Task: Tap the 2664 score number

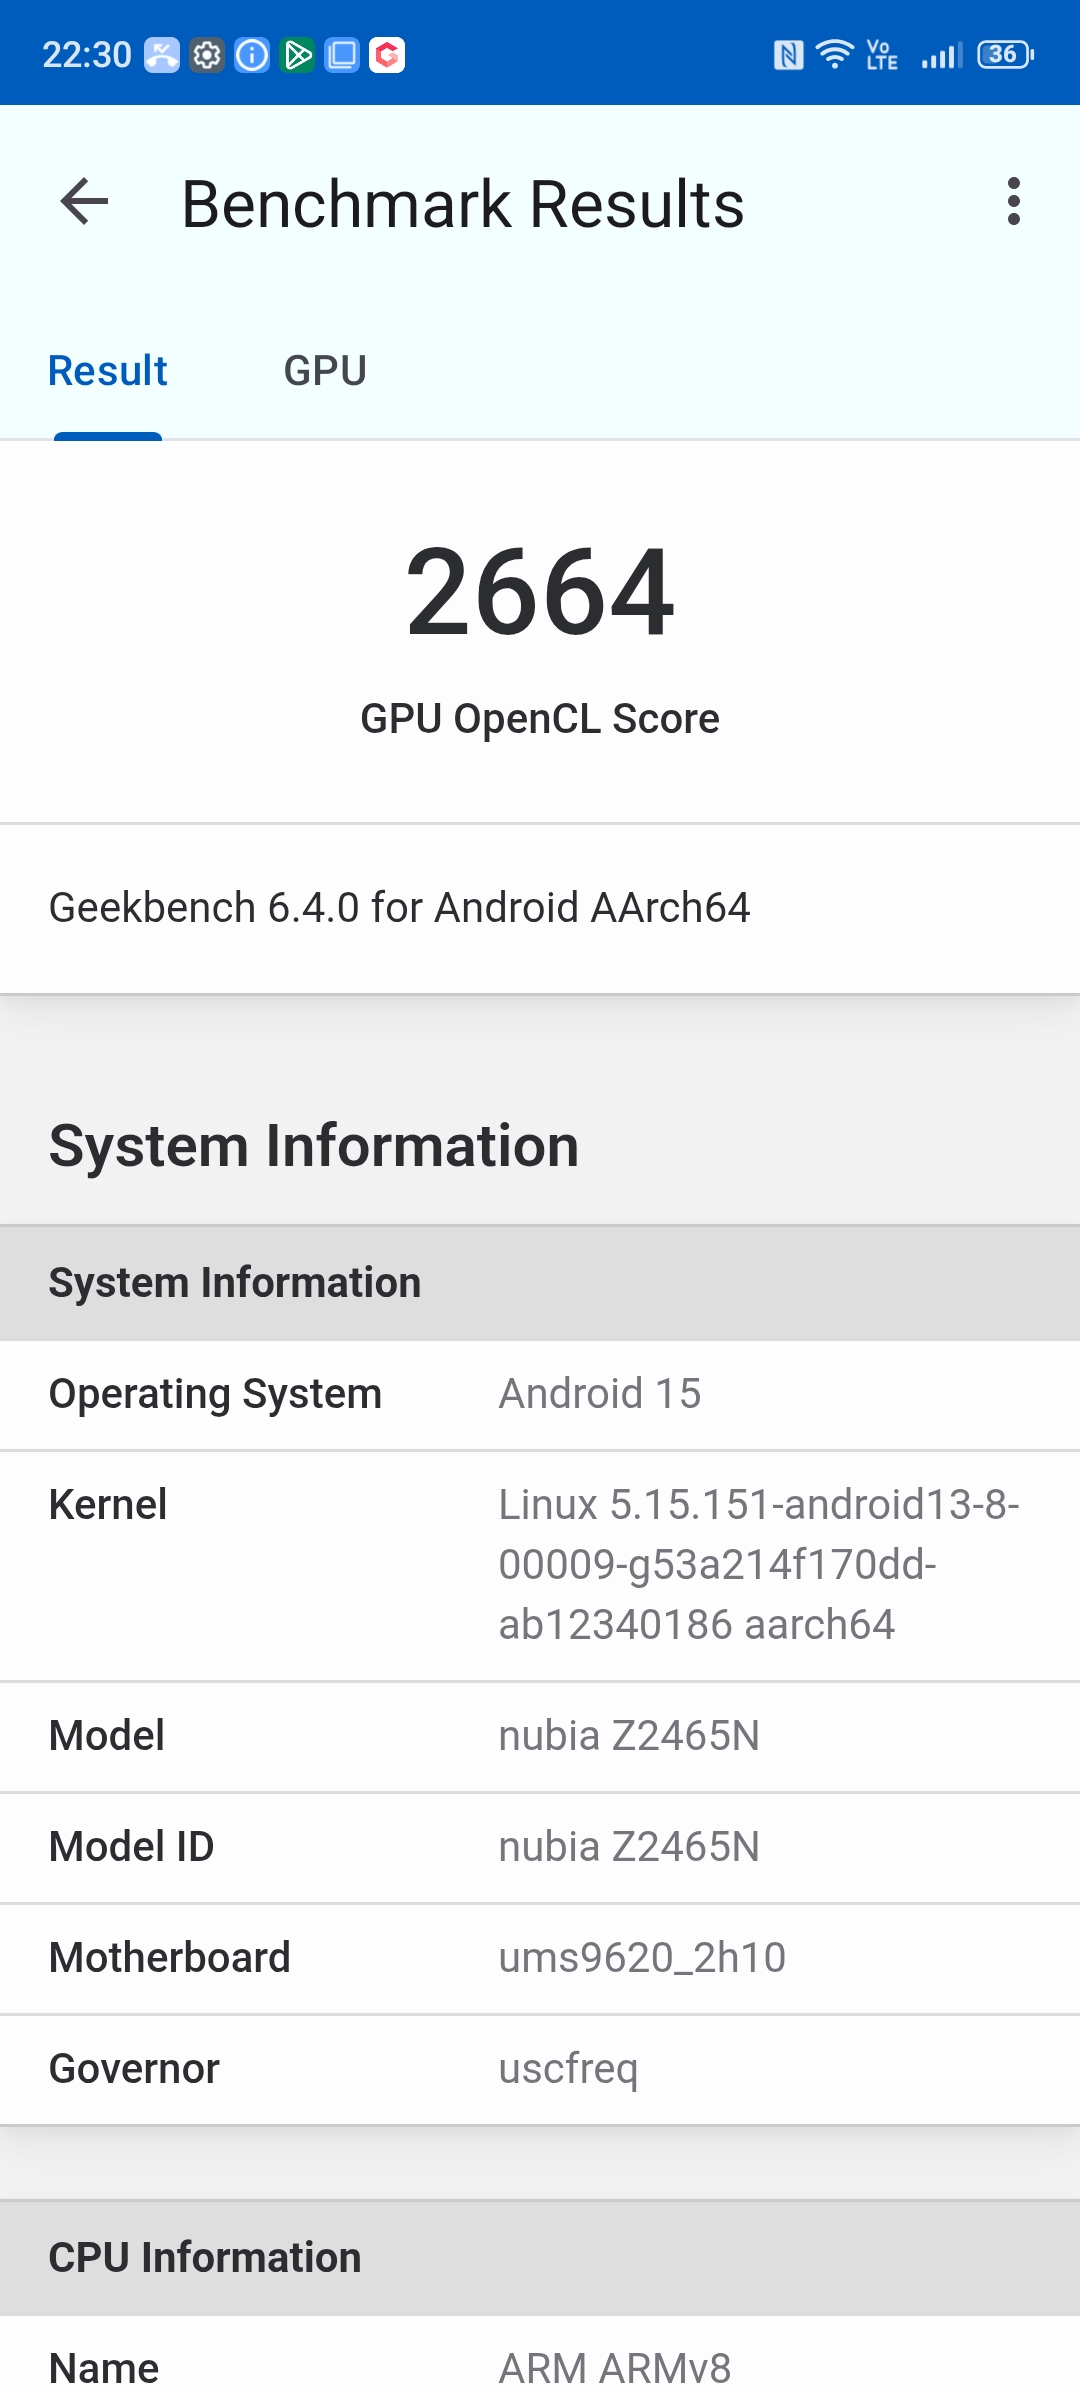Action: (x=540, y=592)
